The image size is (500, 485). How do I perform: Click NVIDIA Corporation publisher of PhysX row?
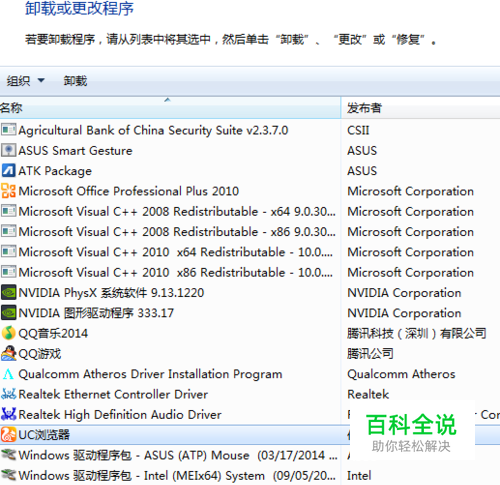[404, 293]
